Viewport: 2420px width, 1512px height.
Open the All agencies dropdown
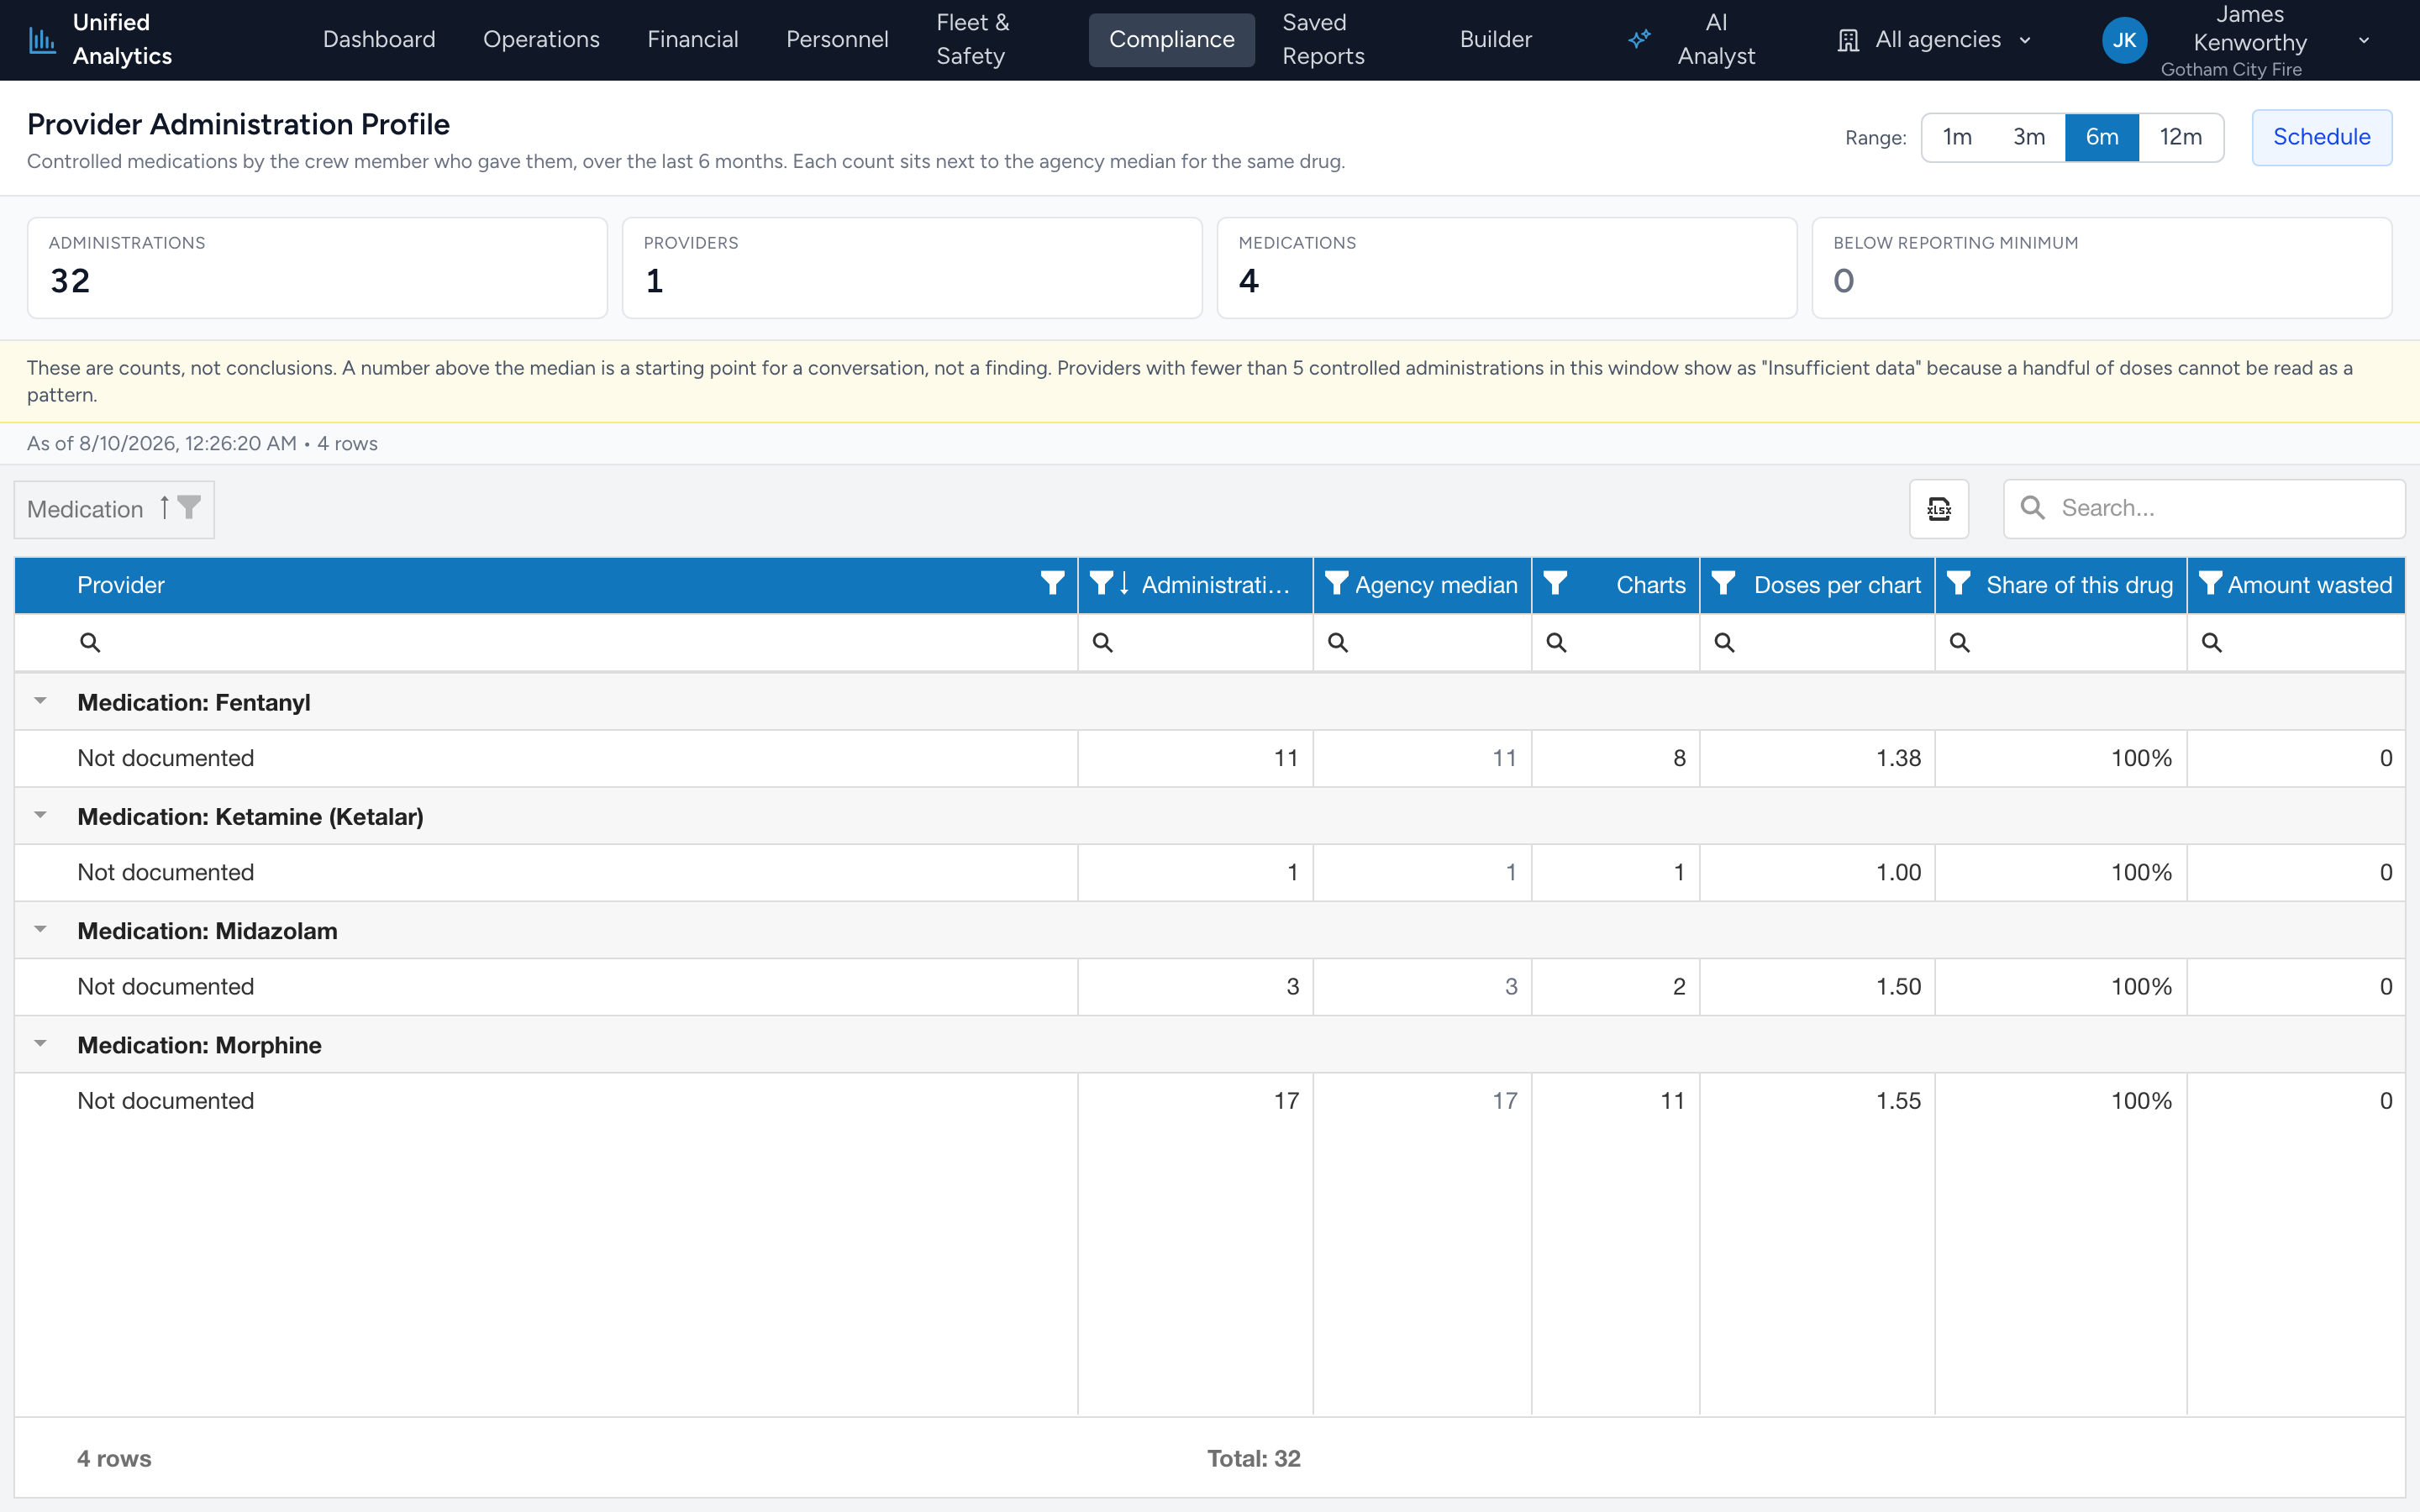(x=1935, y=40)
